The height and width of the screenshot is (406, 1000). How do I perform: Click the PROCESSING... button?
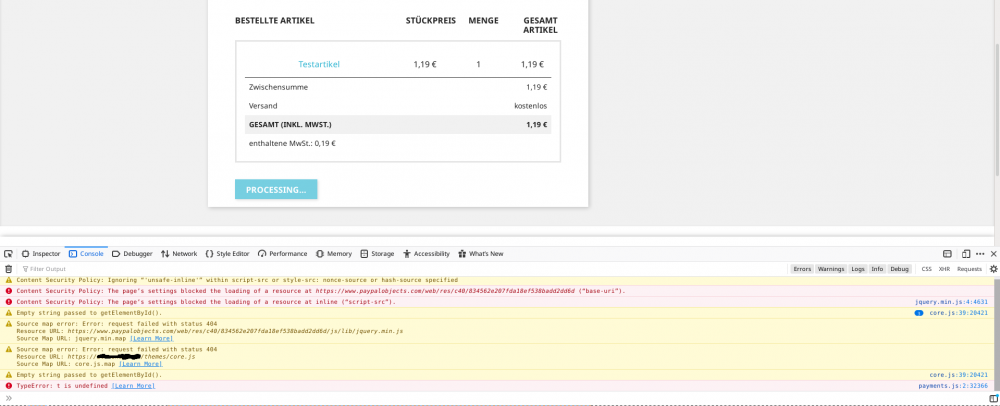[x=276, y=189]
